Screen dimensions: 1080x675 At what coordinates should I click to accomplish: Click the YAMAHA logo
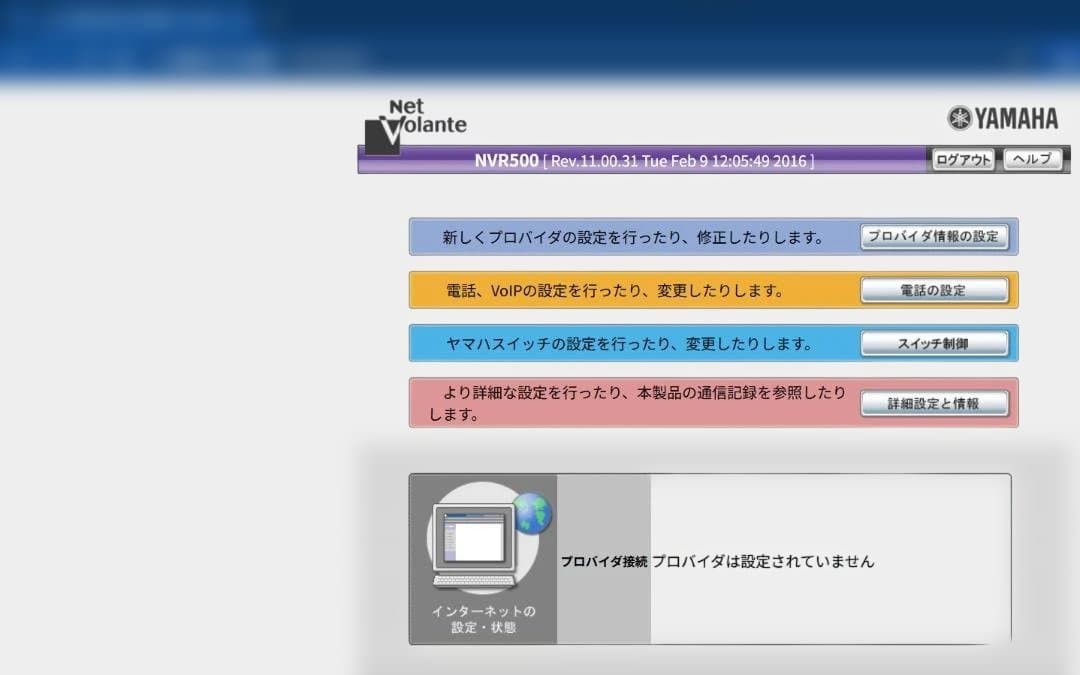click(x=1002, y=118)
